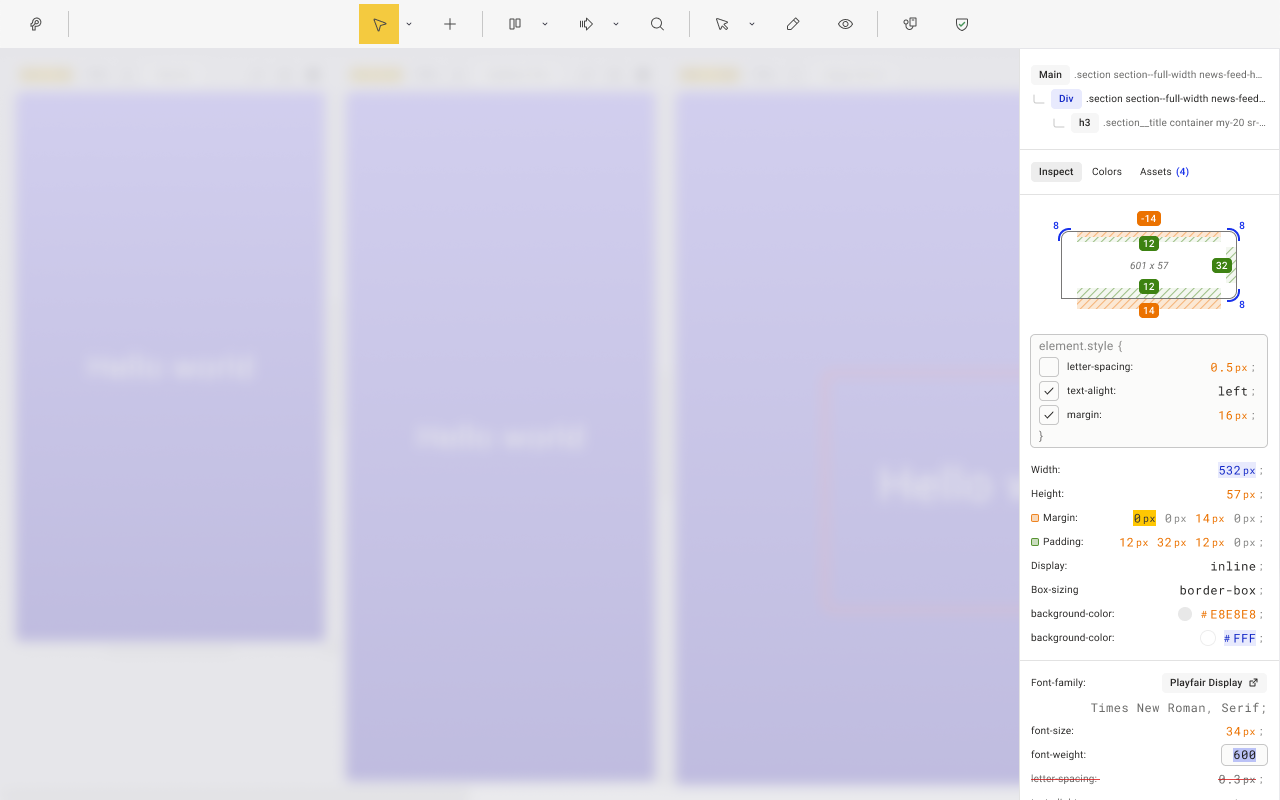Click the 'Times New Roman, Serif' fallback text
1280x800 pixels.
point(1178,708)
